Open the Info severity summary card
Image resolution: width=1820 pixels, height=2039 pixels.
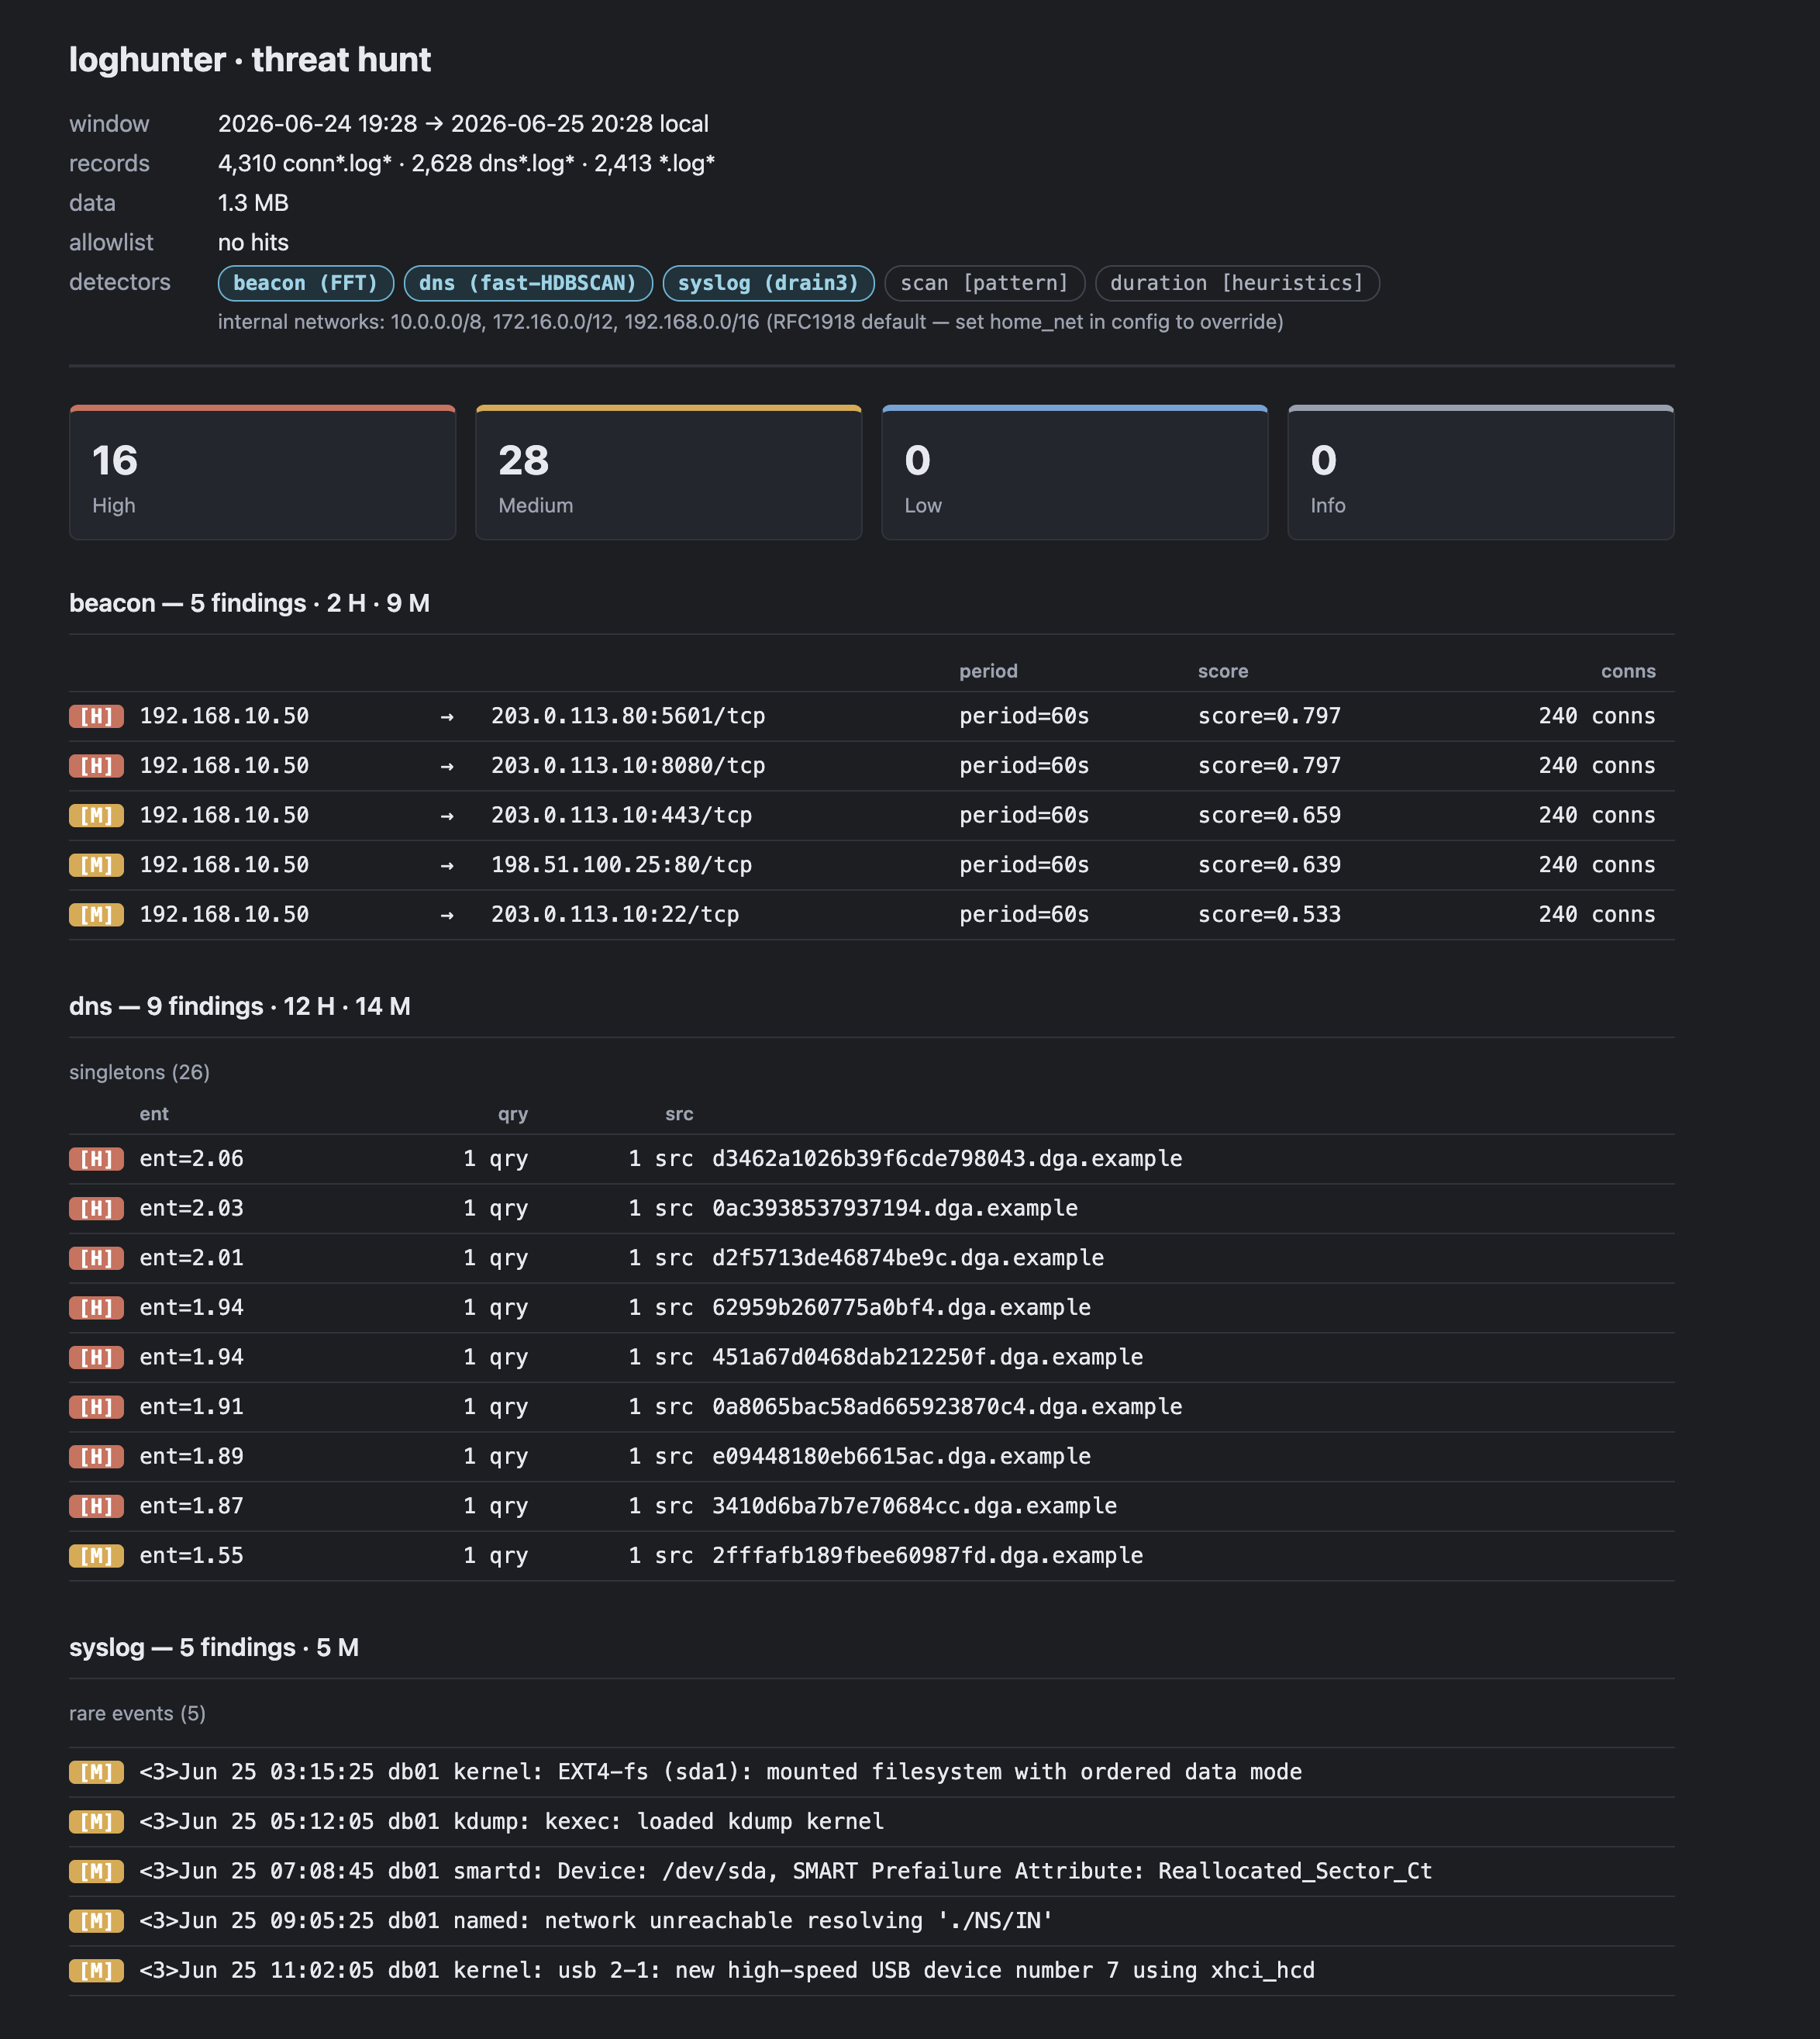(1481, 472)
